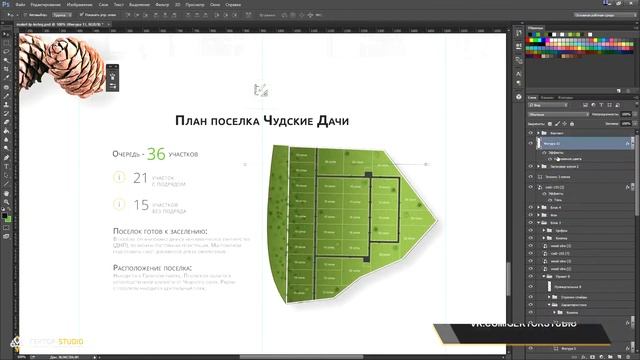Expand the Блок 4 group
Viewport: 640px width, 360px height.
point(538,207)
